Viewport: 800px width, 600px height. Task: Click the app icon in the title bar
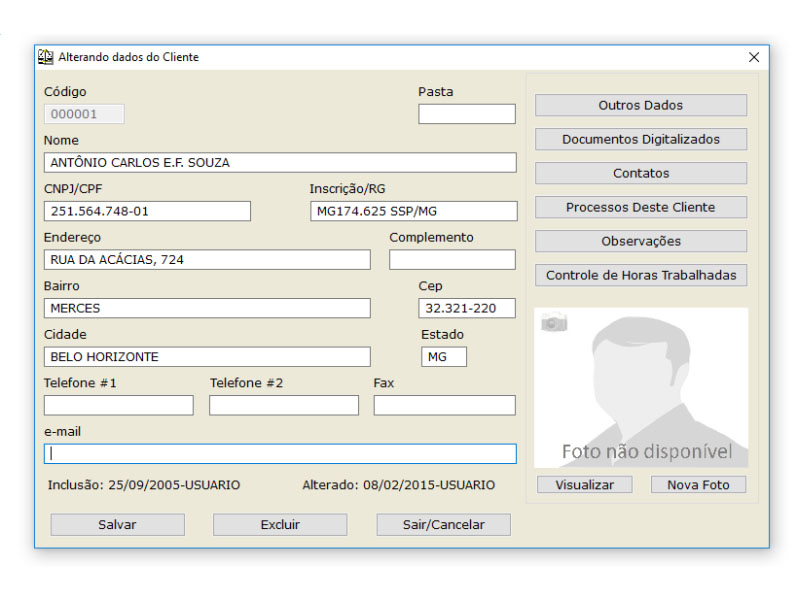click(46, 57)
